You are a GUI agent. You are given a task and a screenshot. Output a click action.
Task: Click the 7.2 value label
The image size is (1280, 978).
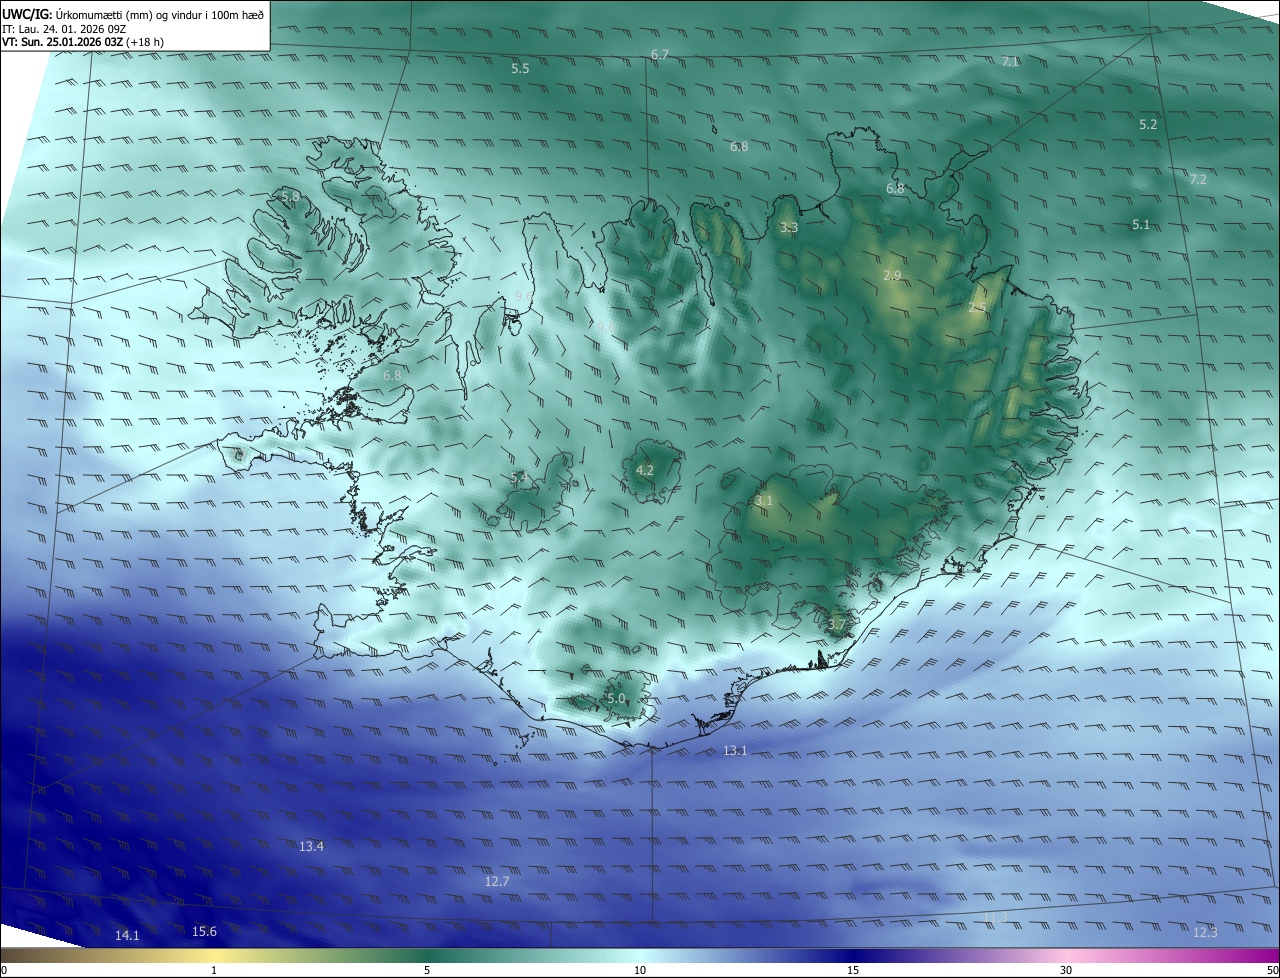[1198, 179]
